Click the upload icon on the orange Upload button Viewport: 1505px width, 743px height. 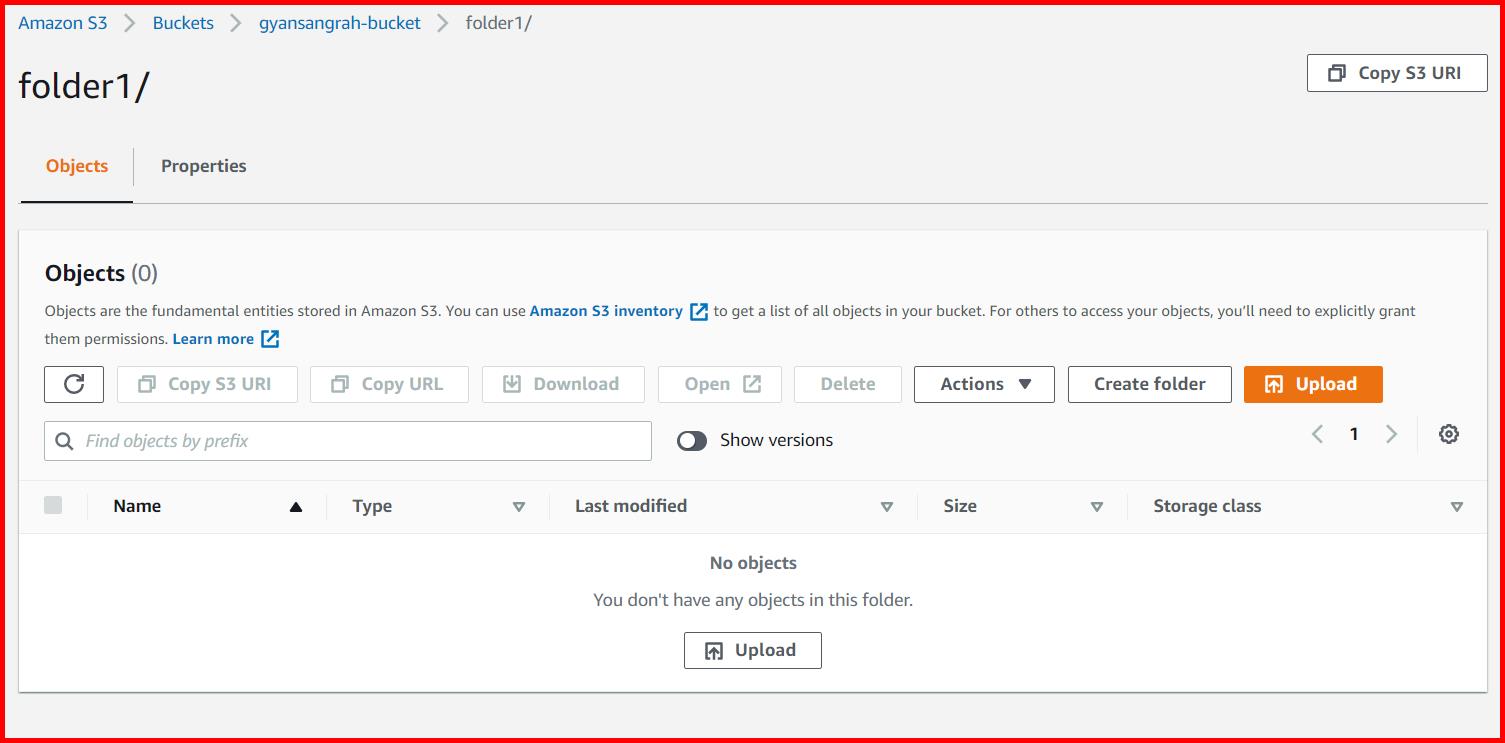click(x=1276, y=384)
